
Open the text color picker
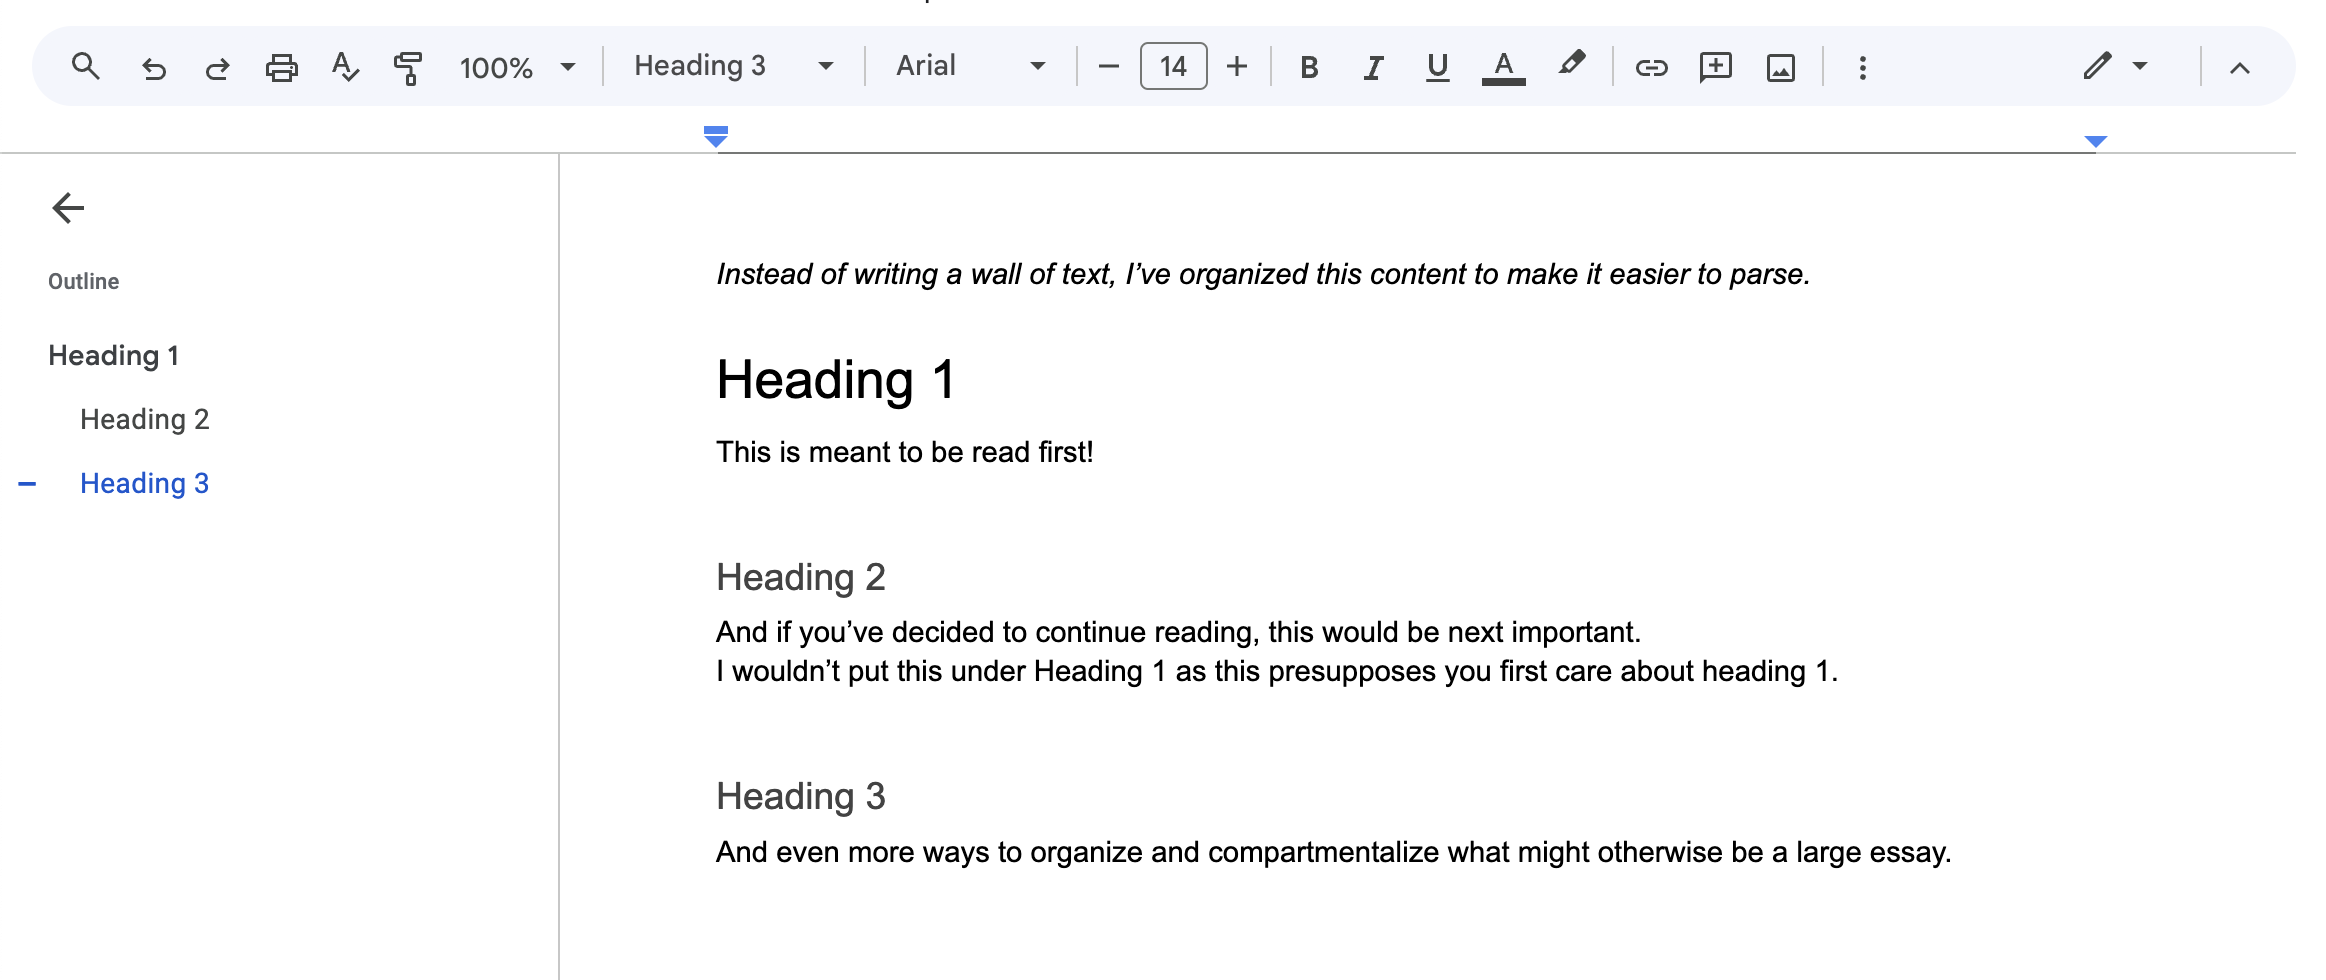click(x=1502, y=67)
